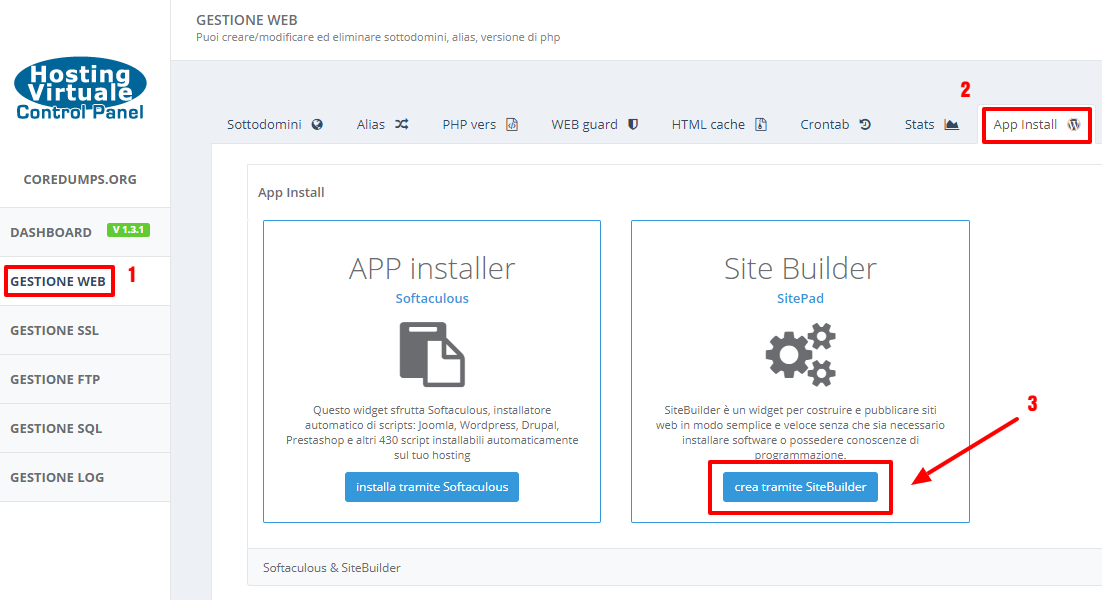Click the shield icon beside WEB guard
The width and height of the screenshot is (1102, 600).
pyautogui.click(x=633, y=124)
